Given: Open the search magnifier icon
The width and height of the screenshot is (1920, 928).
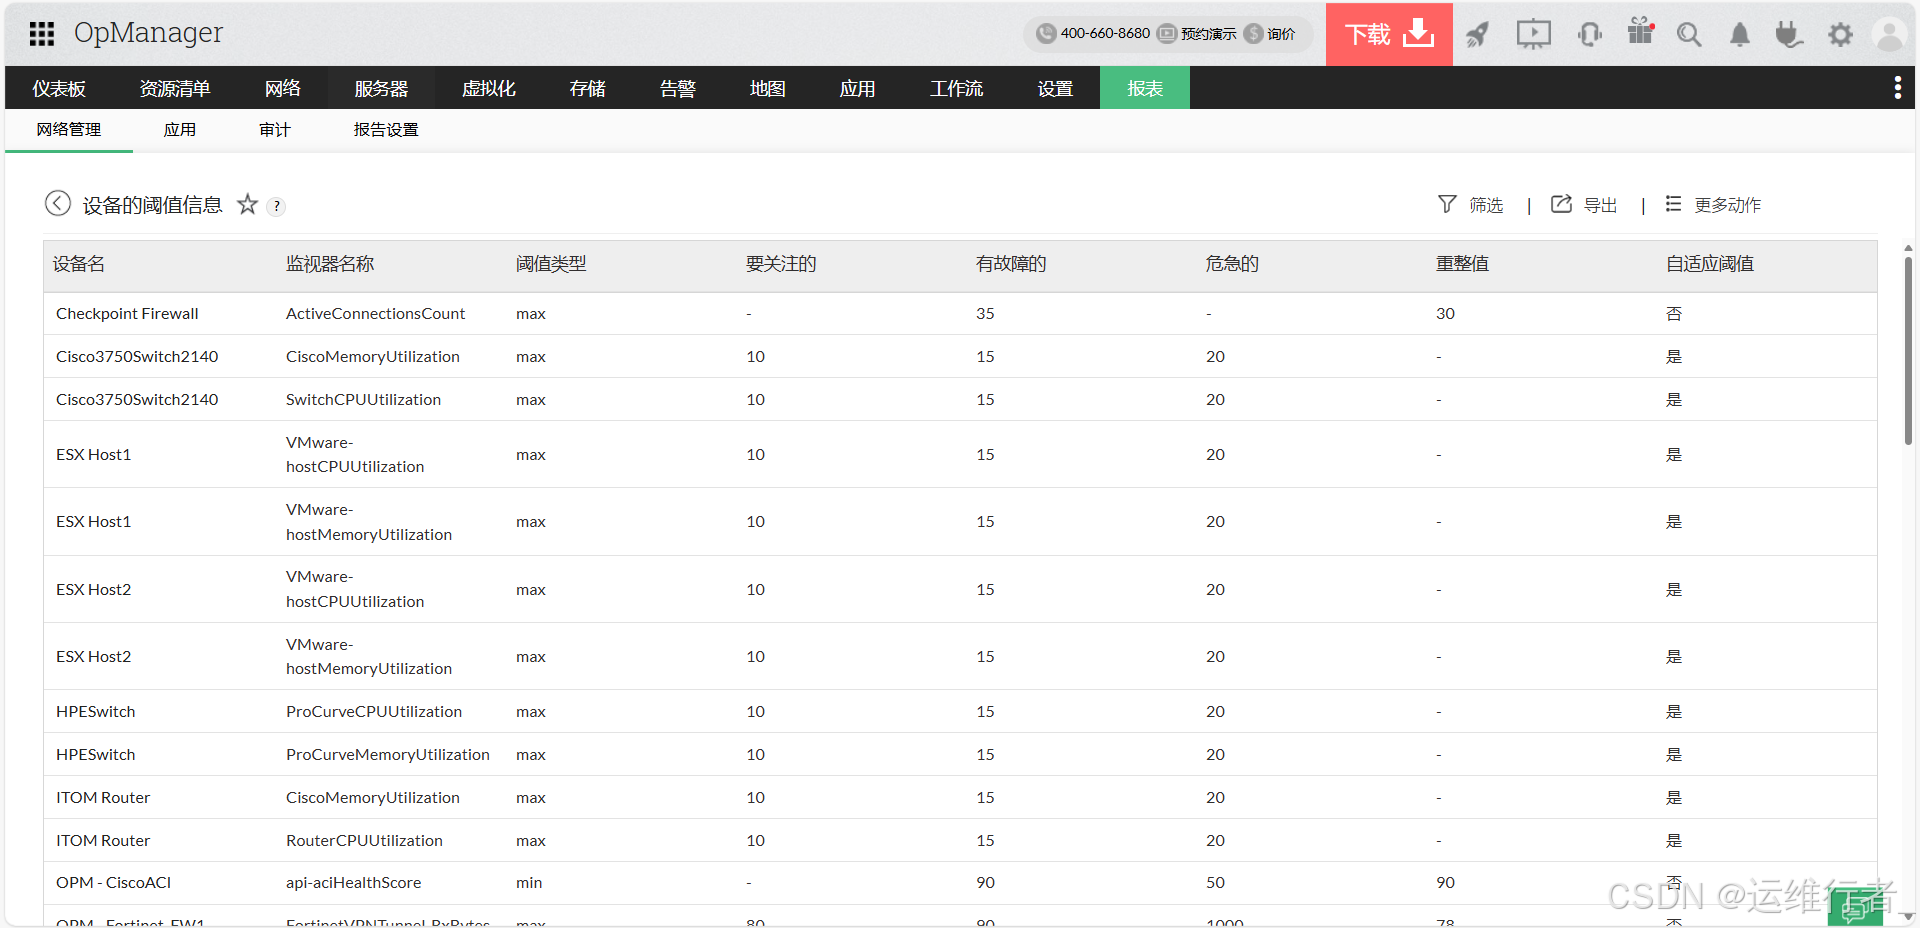Looking at the screenshot, I should point(1689,35).
